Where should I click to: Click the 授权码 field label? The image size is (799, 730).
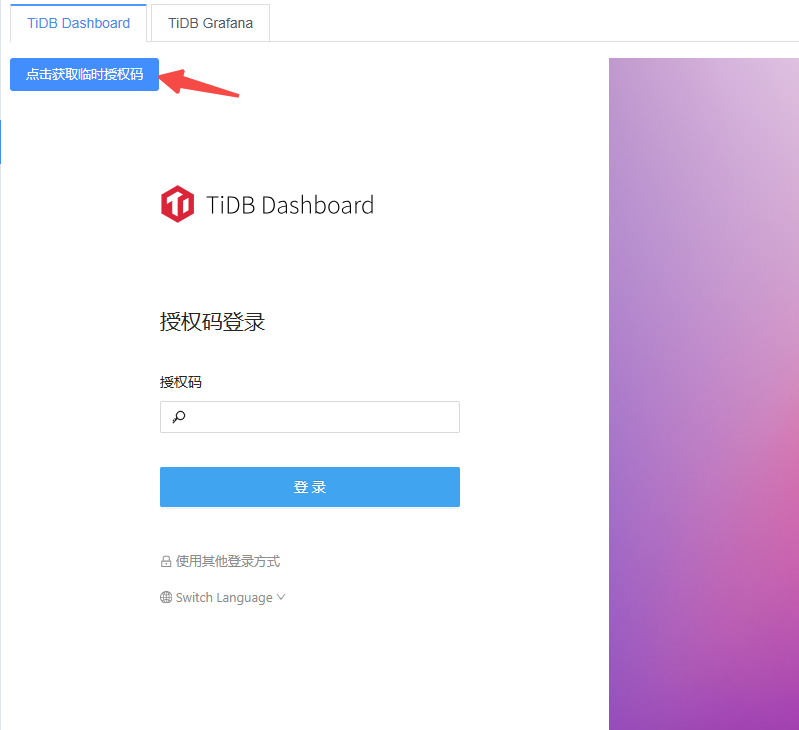(x=181, y=382)
